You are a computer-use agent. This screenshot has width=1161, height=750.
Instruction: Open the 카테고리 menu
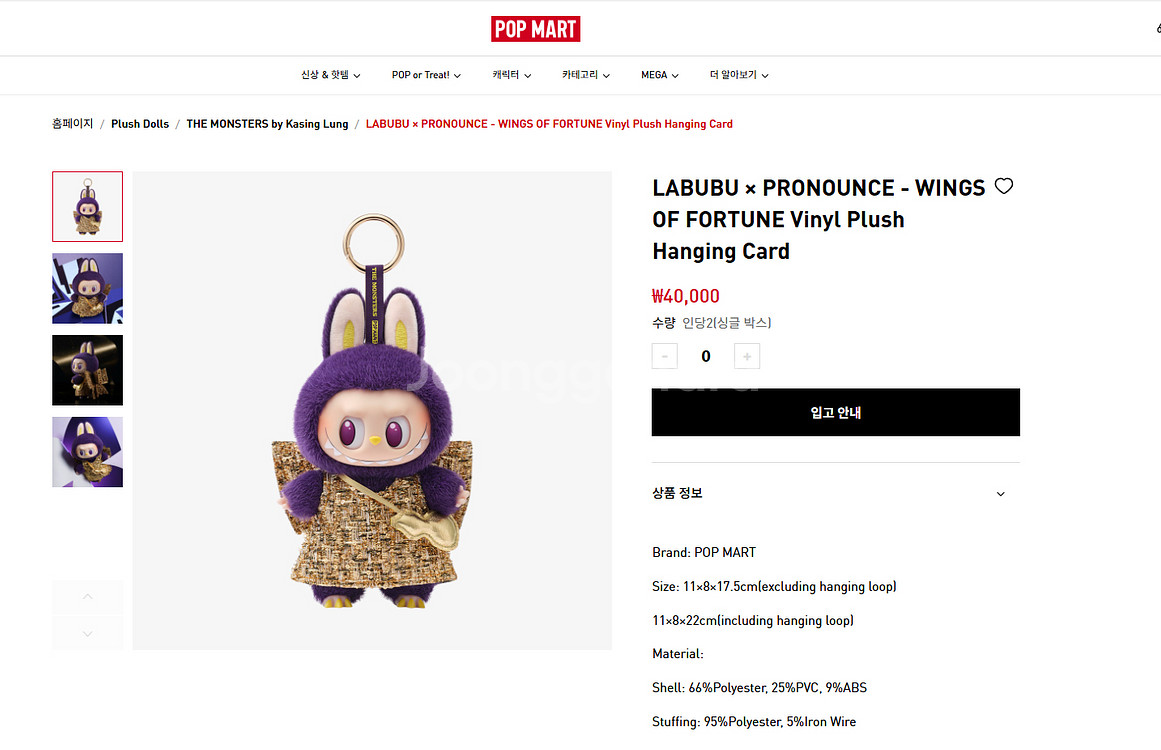586,75
